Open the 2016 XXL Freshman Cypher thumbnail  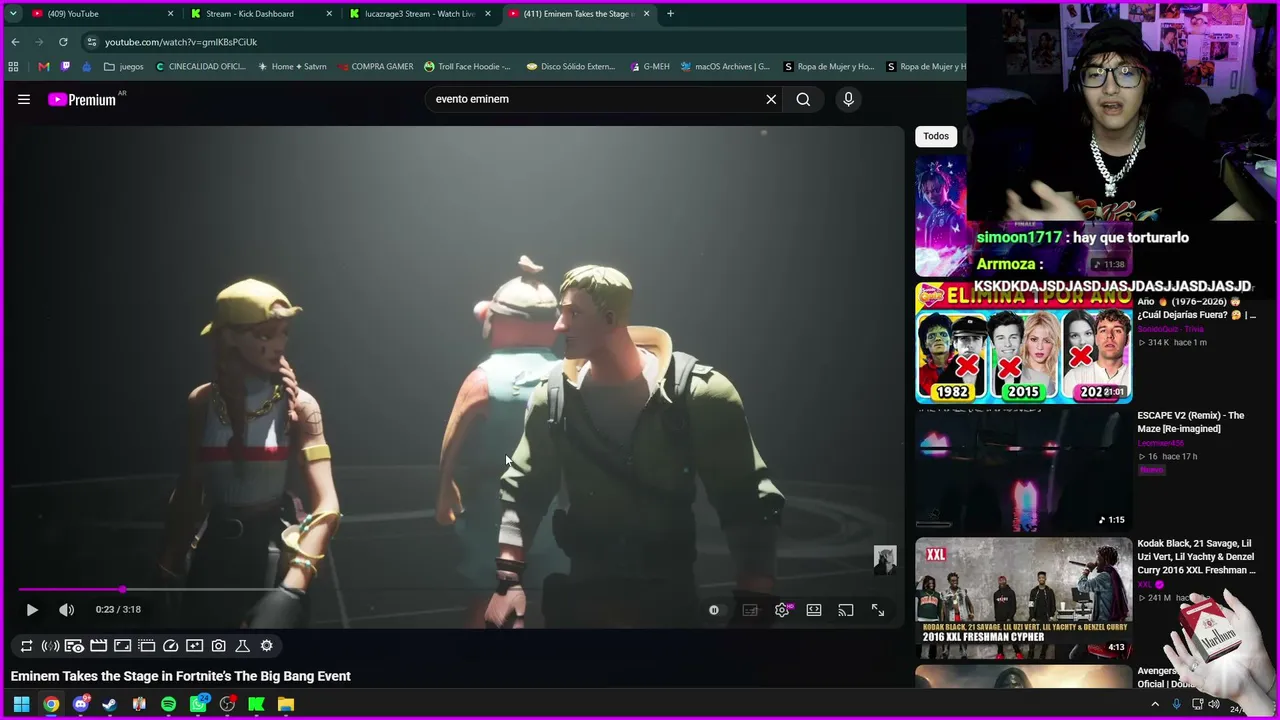pyautogui.click(x=1023, y=599)
